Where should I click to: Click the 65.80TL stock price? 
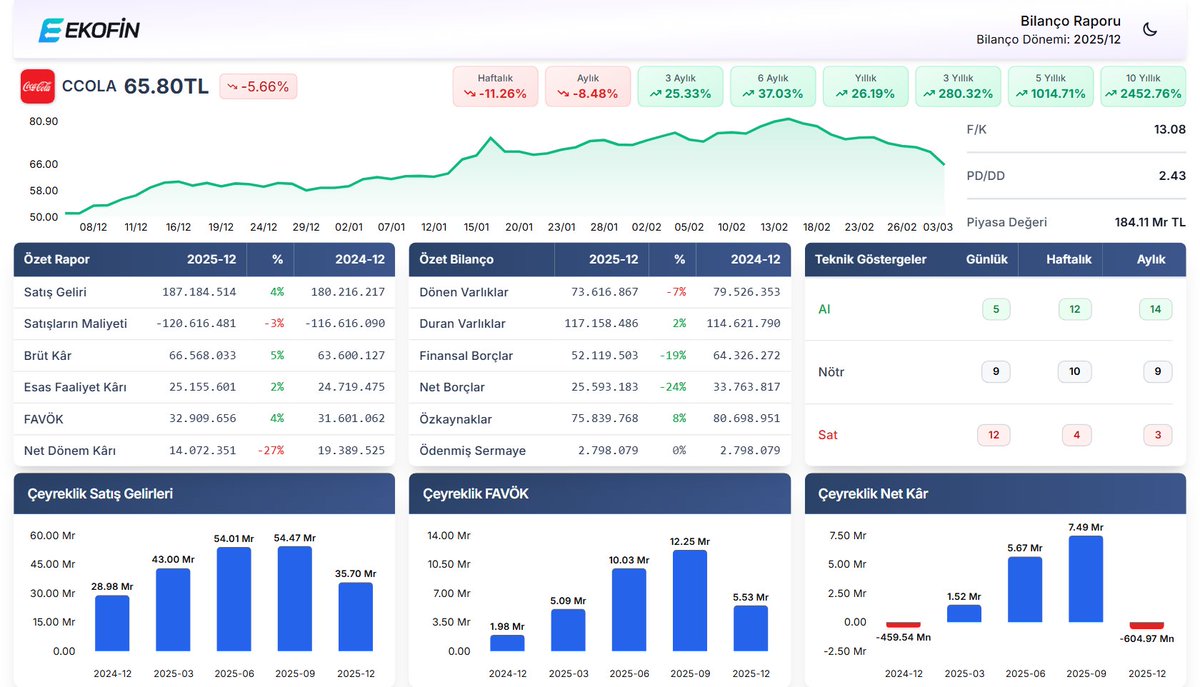(167, 87)
